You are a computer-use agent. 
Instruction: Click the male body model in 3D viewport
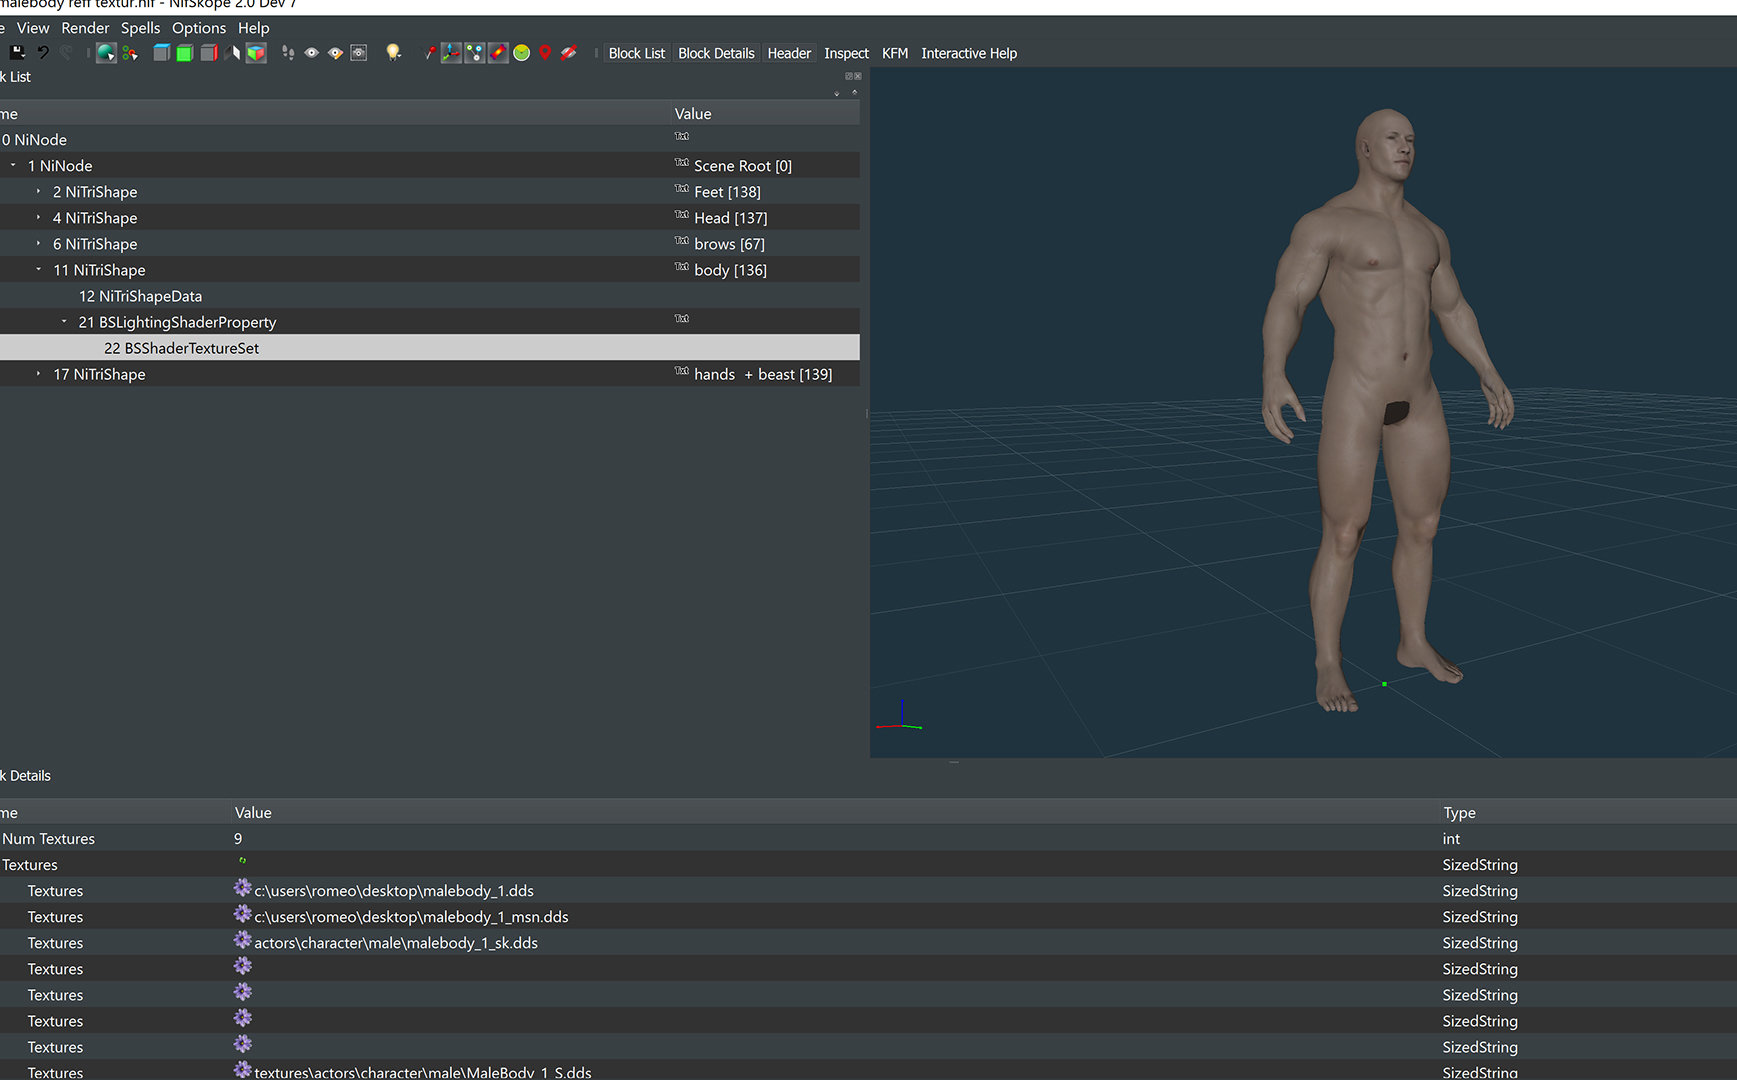coord(1386,410)
